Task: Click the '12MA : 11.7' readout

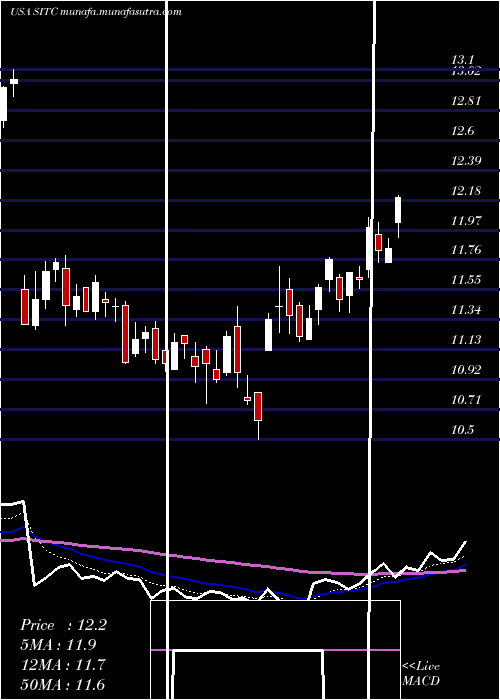Action: 63,664
